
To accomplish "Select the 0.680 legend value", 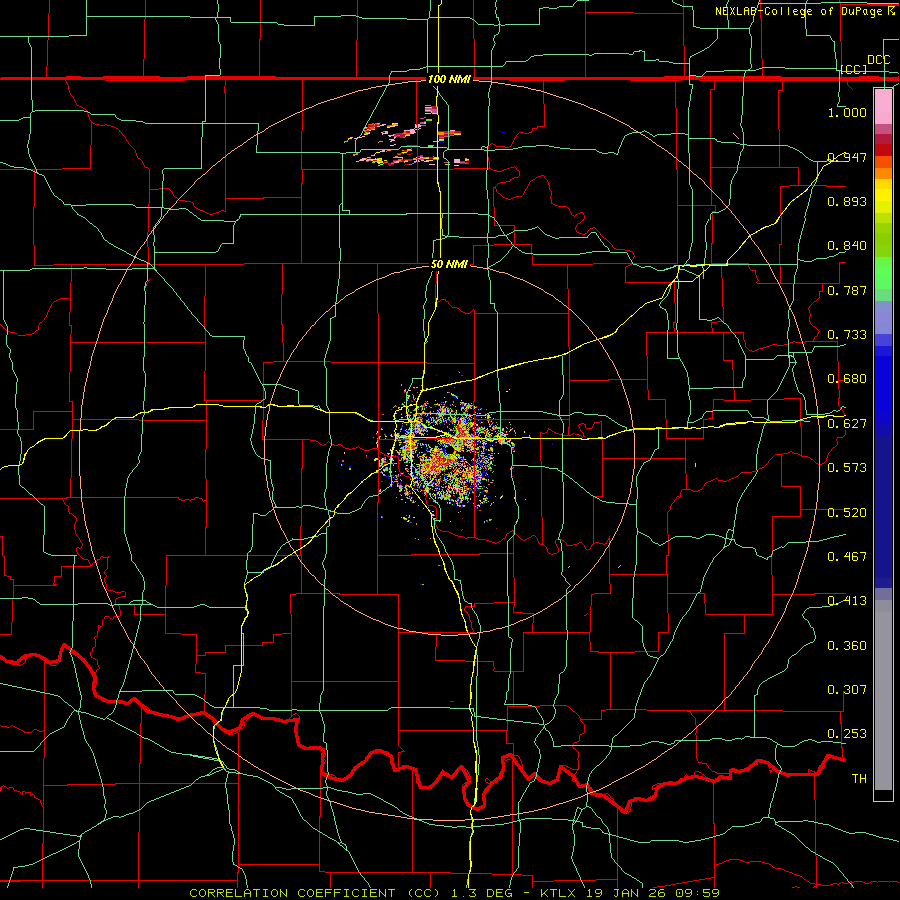I will [847, 379].
